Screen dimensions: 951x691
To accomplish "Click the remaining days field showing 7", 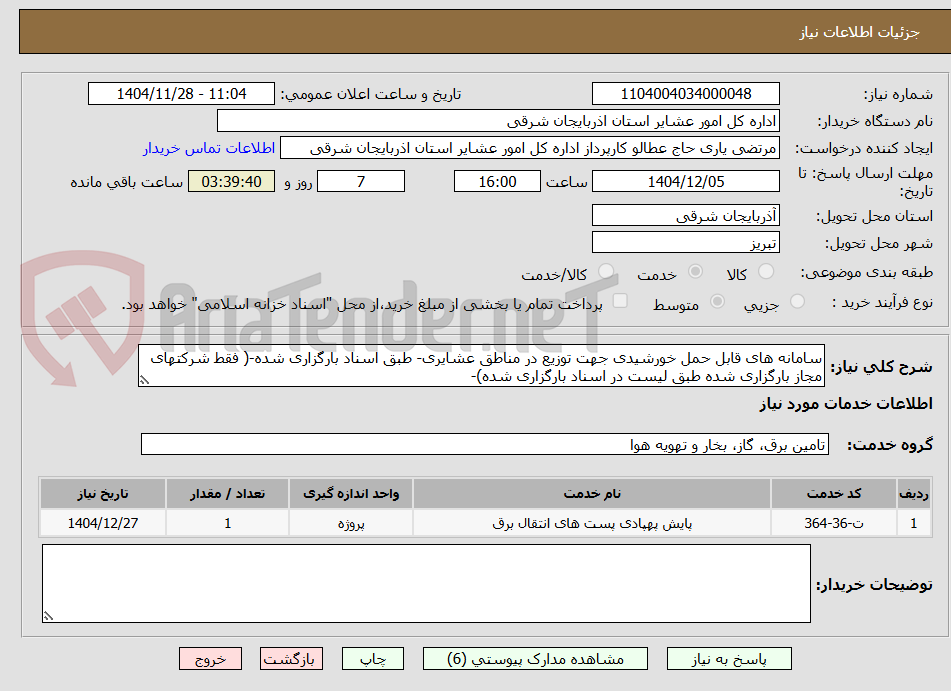I will [361, 181].
